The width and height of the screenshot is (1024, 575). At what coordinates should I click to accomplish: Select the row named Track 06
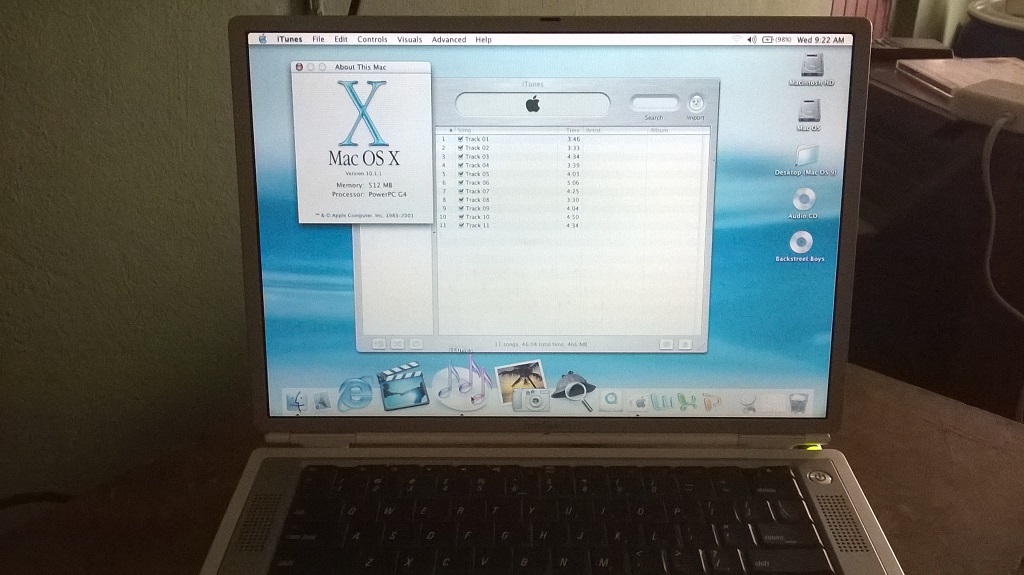click(573, 183)
